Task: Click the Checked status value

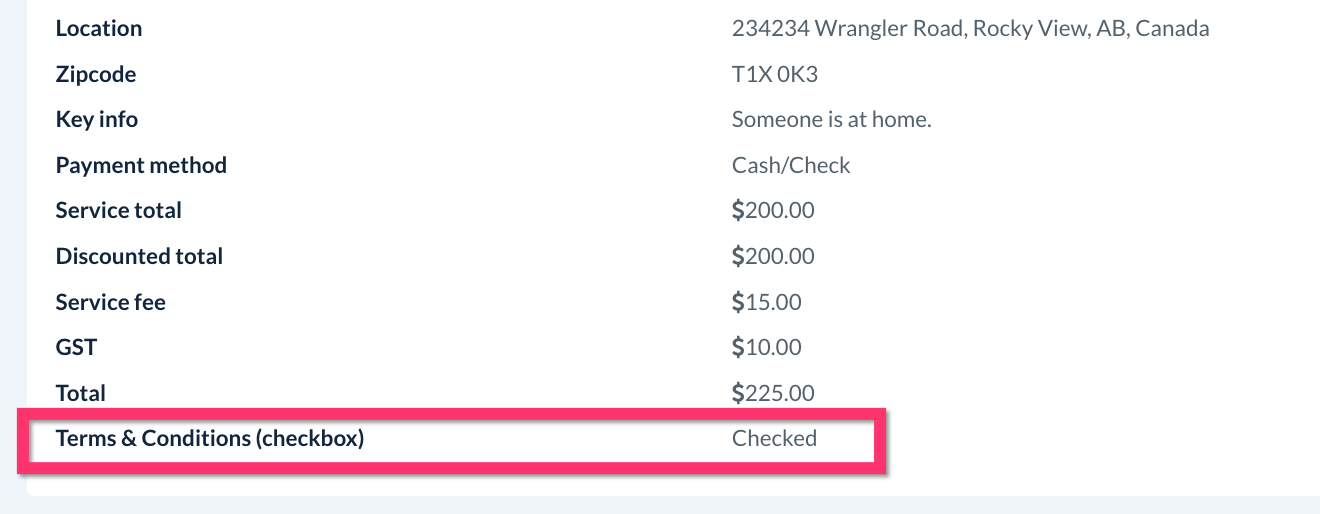Action: click(774, 438)
